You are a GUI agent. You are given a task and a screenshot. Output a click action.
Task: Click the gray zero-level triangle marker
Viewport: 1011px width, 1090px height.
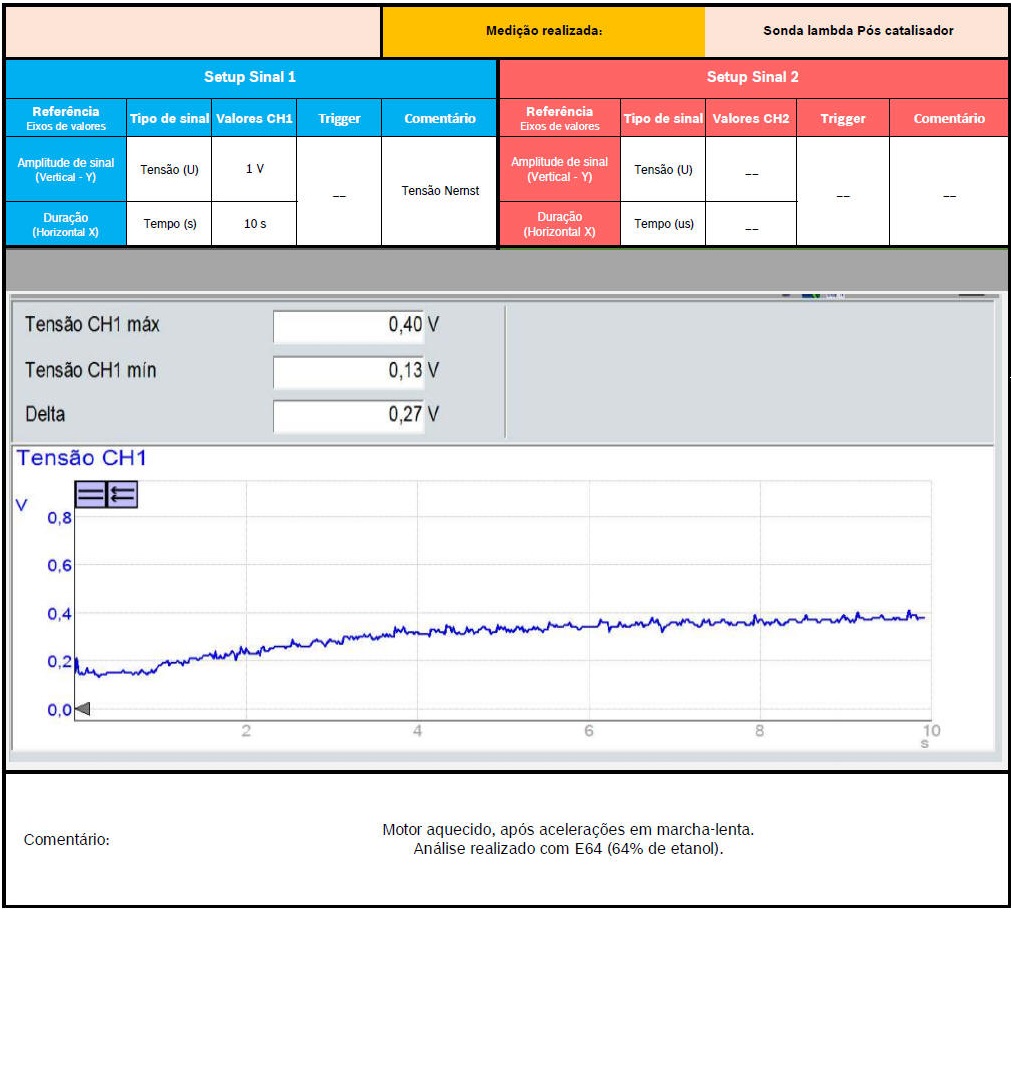click(83, 709)
